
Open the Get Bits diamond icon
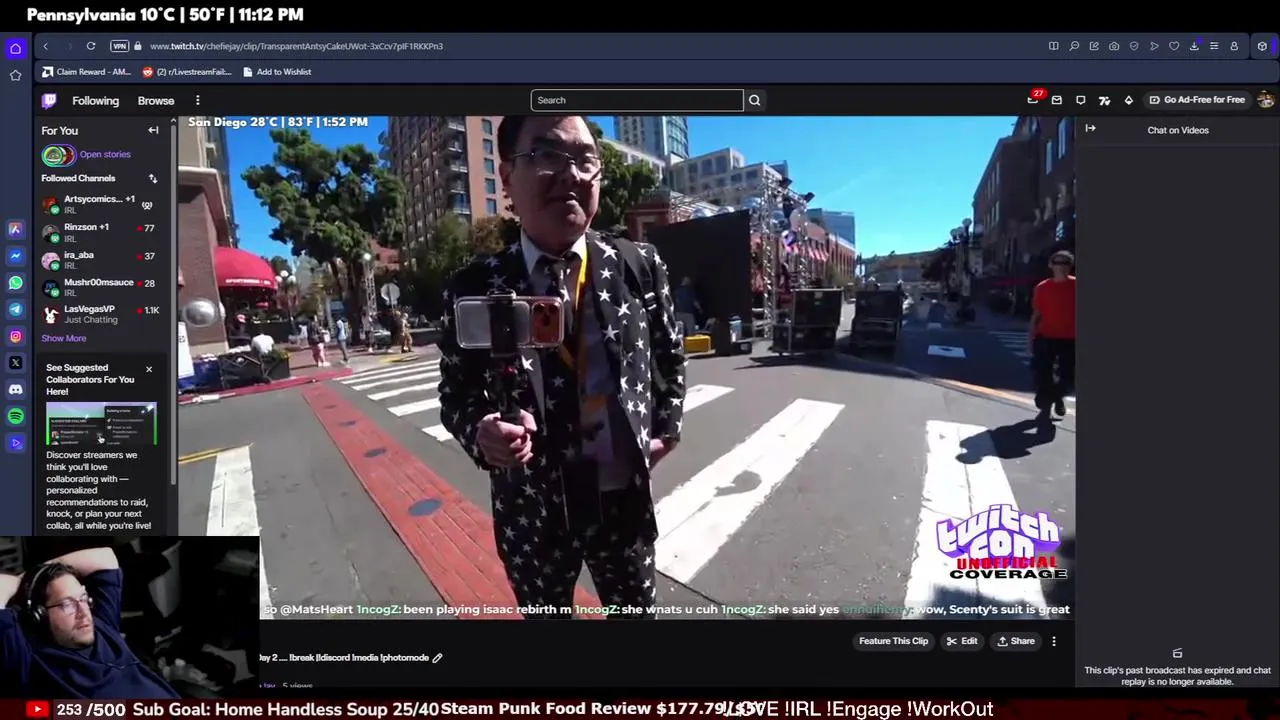point(1129,100)
